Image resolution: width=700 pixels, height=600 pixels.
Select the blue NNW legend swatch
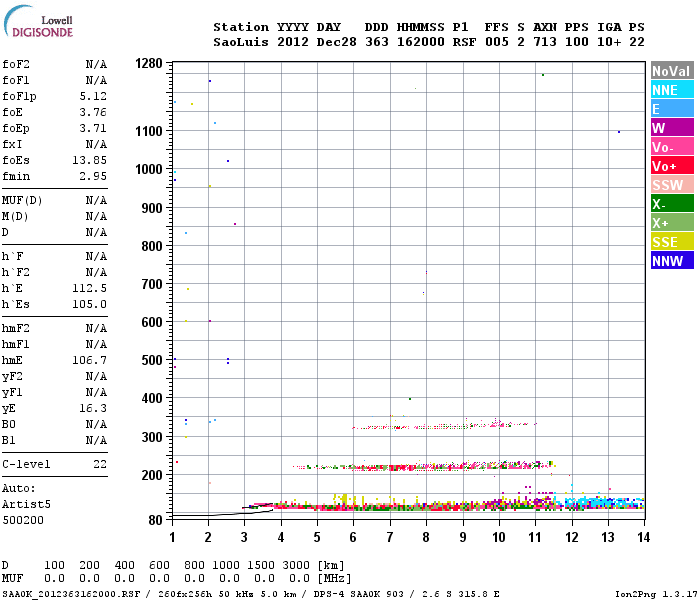(x=672, y=261)
